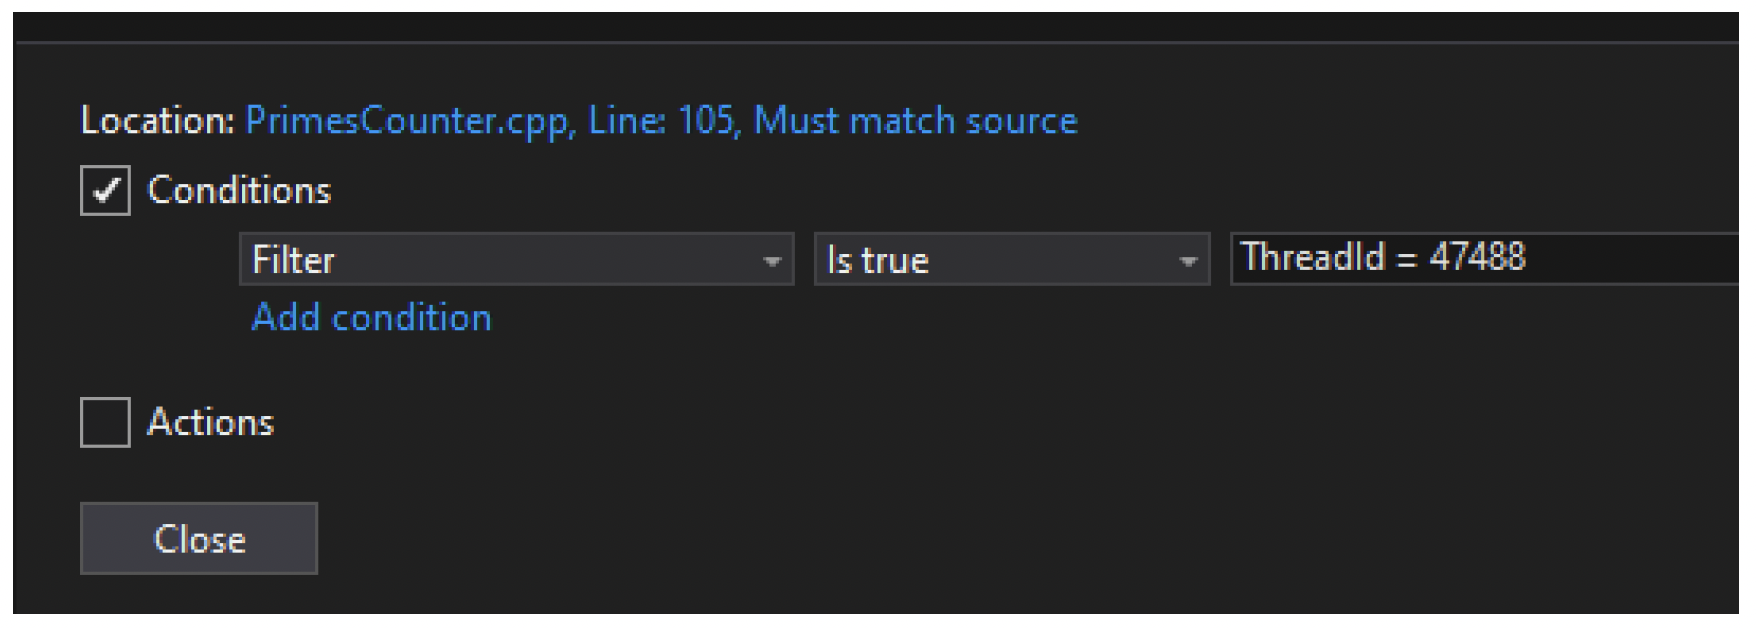
Task: Click the empty box icon beside Actions
Action: point(105,422)
